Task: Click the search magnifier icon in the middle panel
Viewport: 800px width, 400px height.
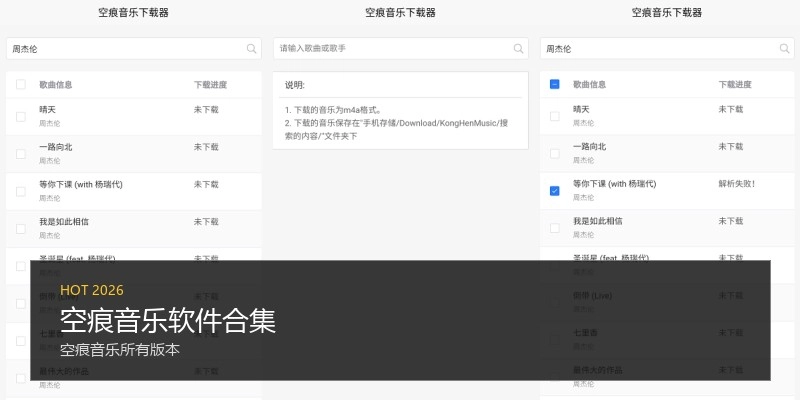Action: 518,48
